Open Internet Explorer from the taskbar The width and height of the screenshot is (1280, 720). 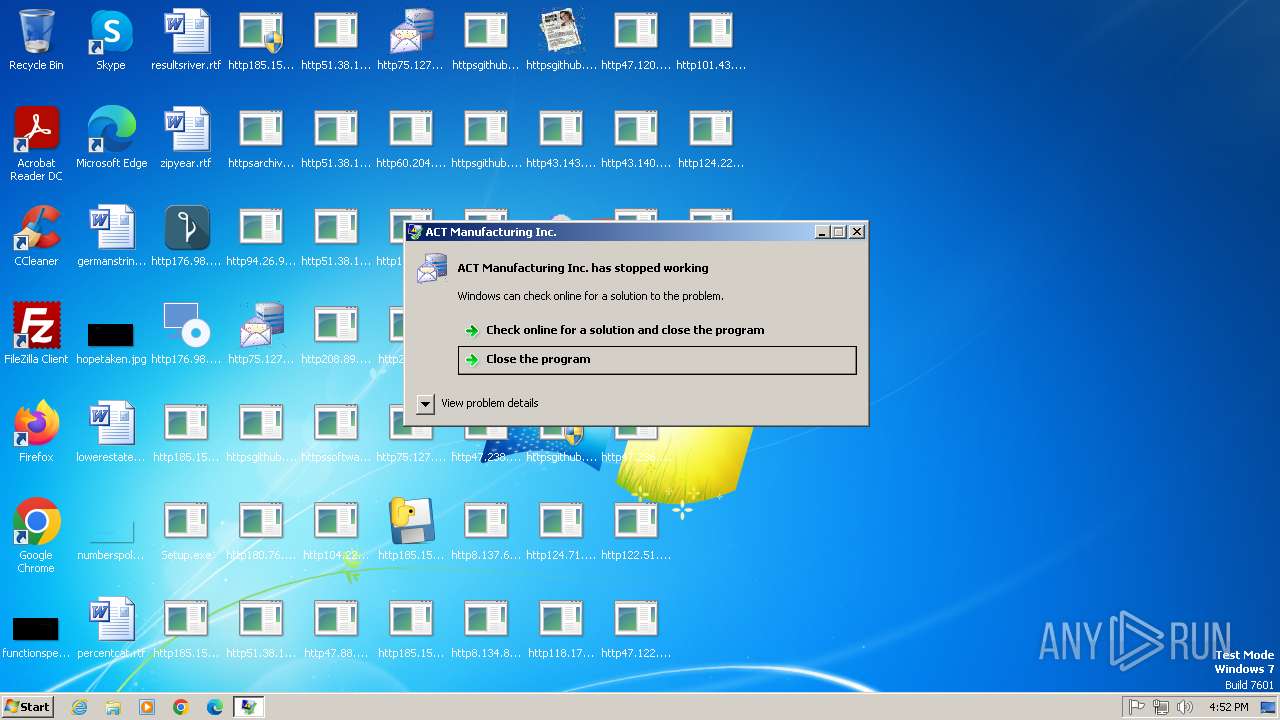pyautogui.click(x=79, y=707)
